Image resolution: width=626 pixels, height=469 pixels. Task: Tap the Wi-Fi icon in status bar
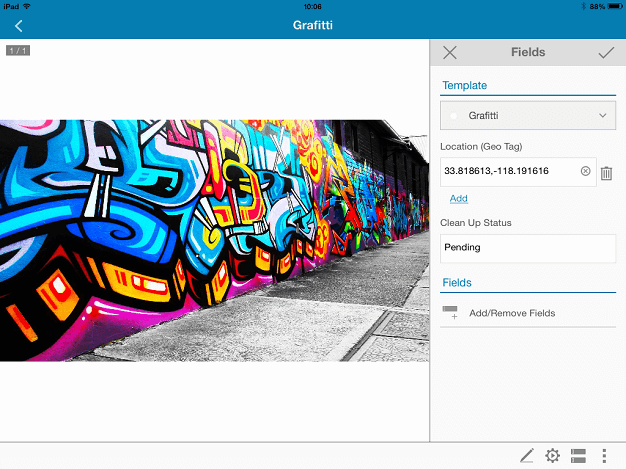[27, 6]
